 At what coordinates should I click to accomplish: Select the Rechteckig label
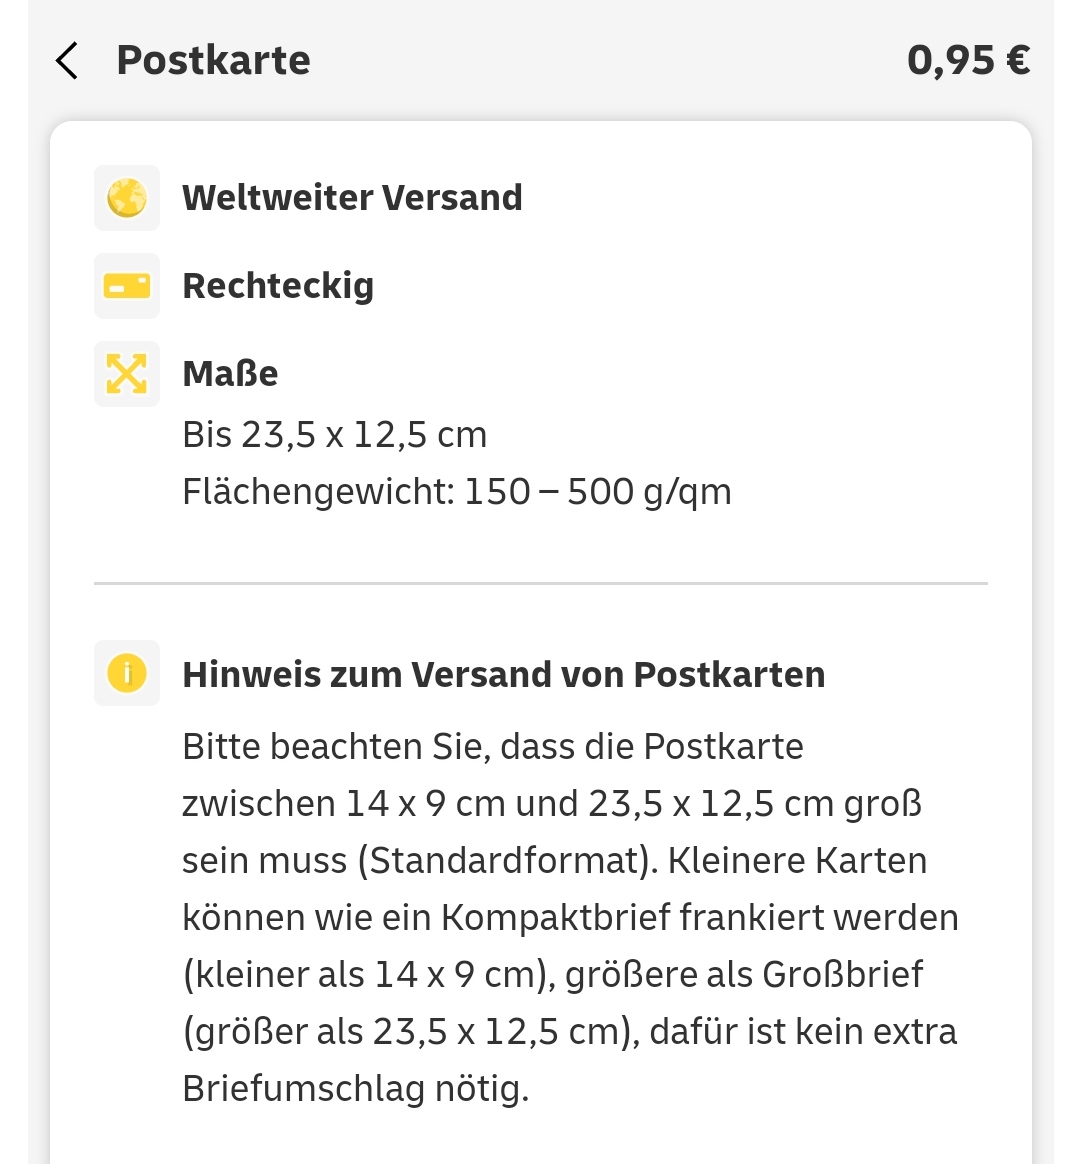point(278,287)
